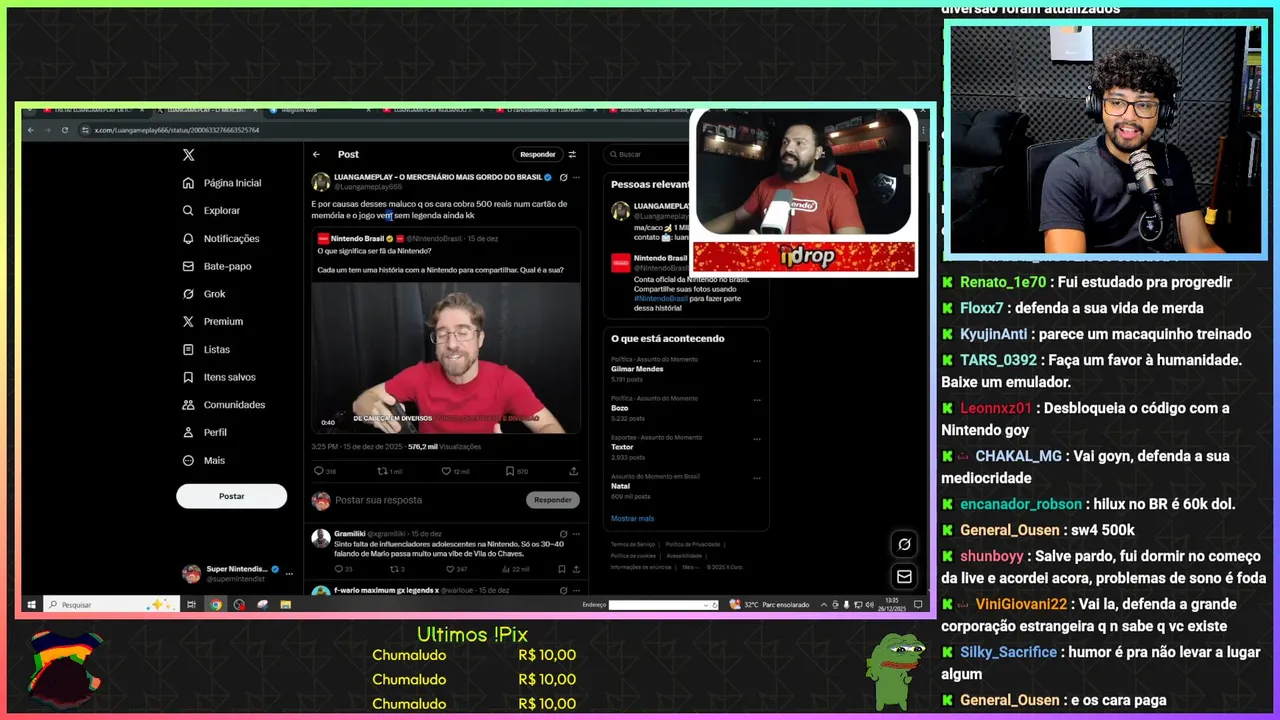Open Página Inicial in the X sidebar
This screenshot has width=1280, height=720.
[222, 183]
